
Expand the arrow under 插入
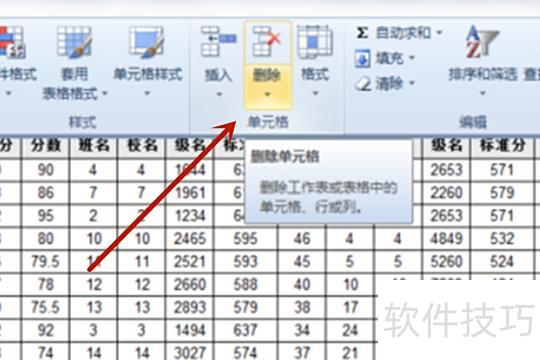click(219, 94)
